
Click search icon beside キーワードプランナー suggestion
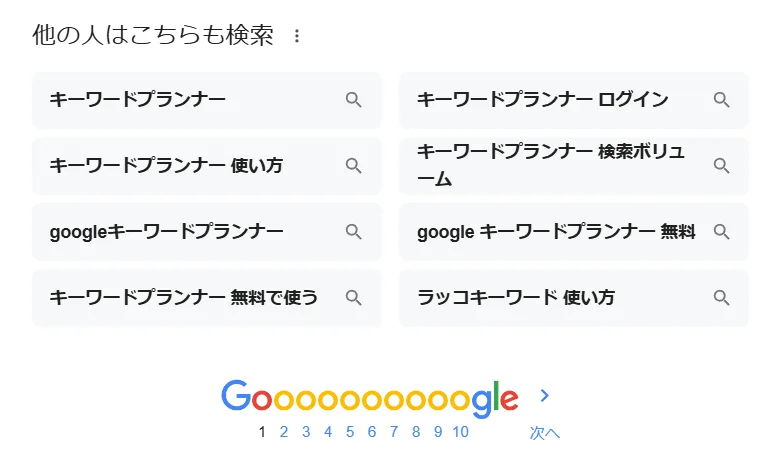coord(353,100)
